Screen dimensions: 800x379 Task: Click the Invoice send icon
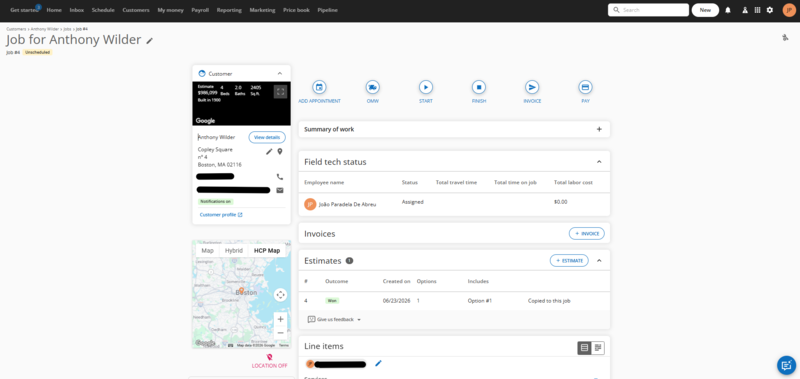coord(532,87)
